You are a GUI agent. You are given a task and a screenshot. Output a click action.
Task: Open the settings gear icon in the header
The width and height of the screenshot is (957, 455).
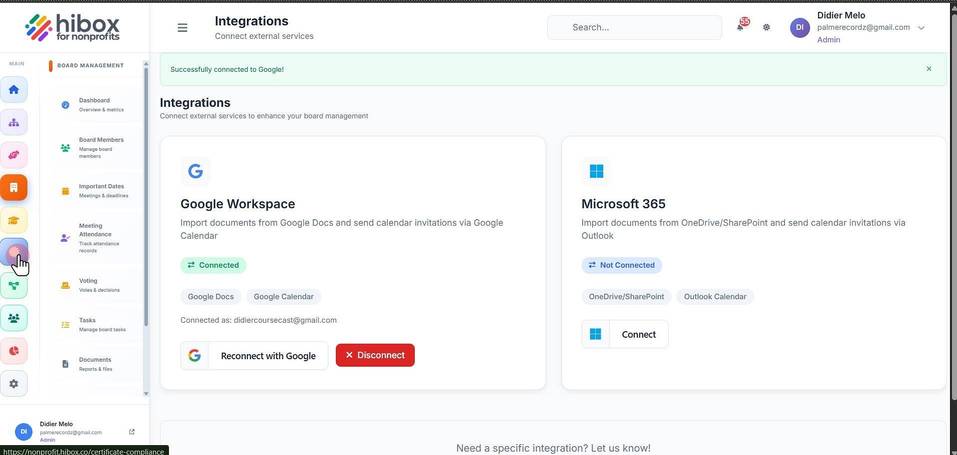[767, 27]
